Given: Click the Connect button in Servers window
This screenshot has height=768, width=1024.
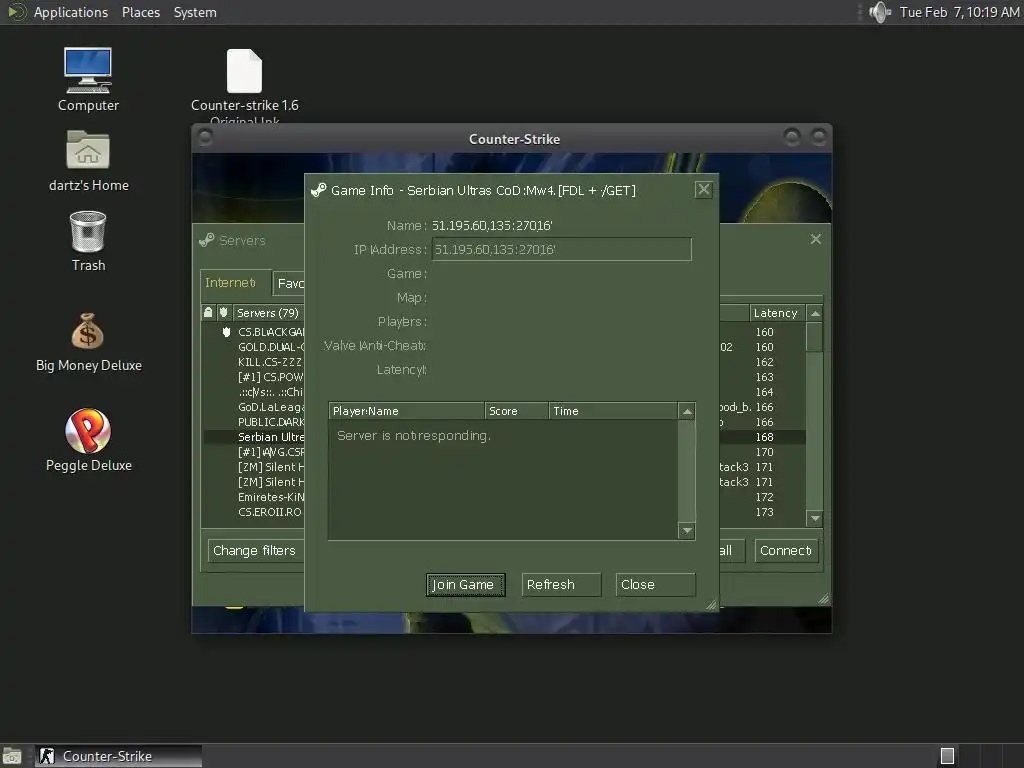Looking at the screenshot, I should click(x=786, y=551).
